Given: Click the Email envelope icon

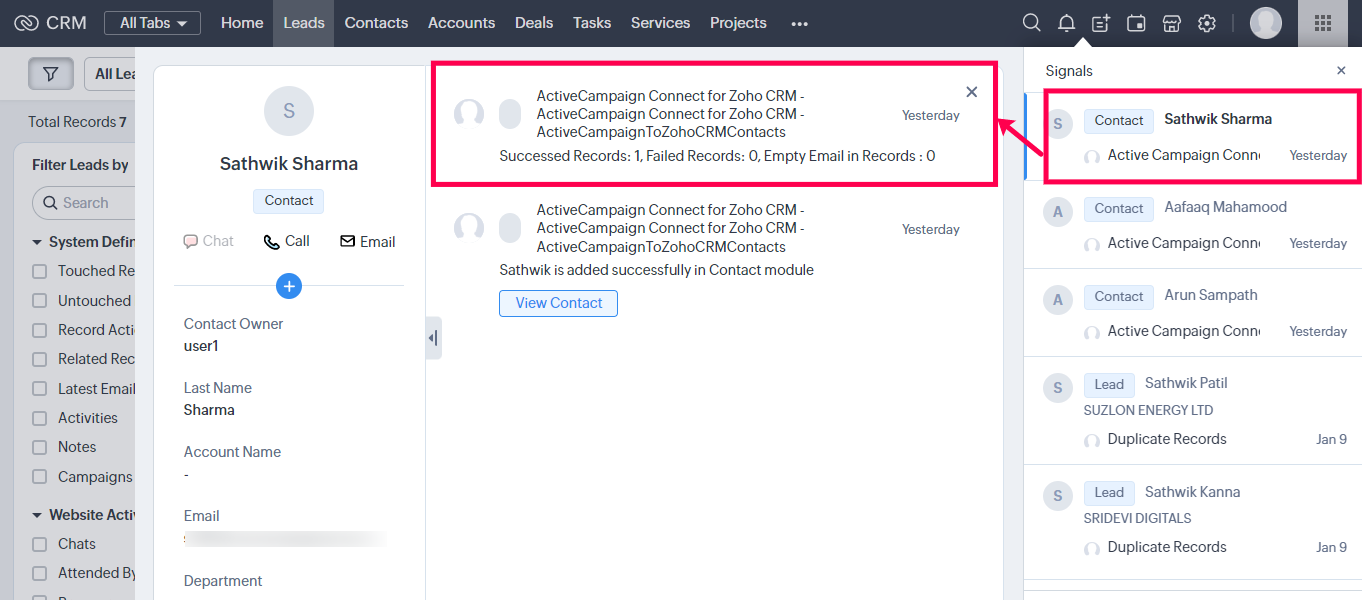Looking at the screenshot, I should coord(347,242).
